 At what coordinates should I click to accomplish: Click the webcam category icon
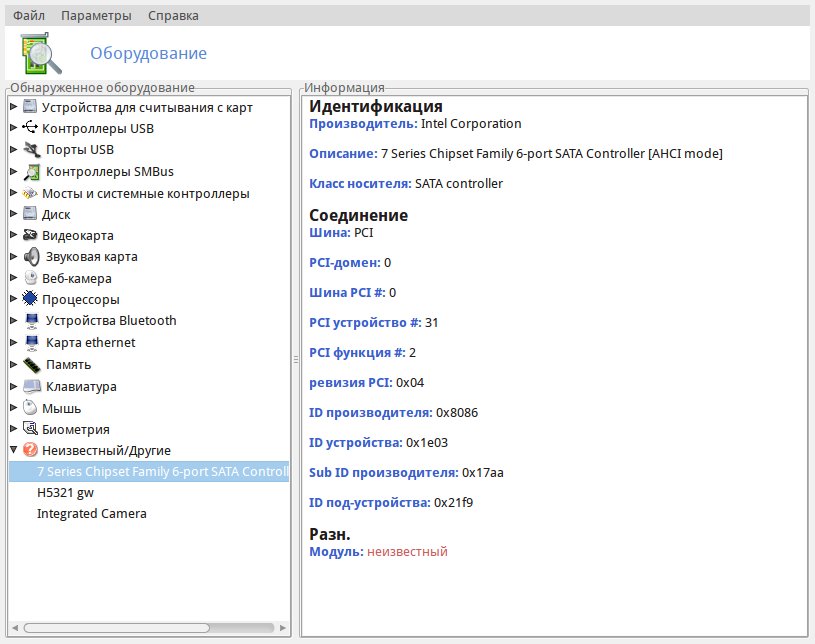30,278
